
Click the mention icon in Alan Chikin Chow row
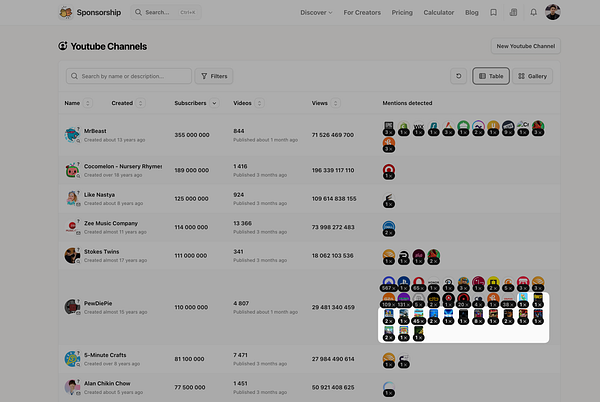coord(389,388)
